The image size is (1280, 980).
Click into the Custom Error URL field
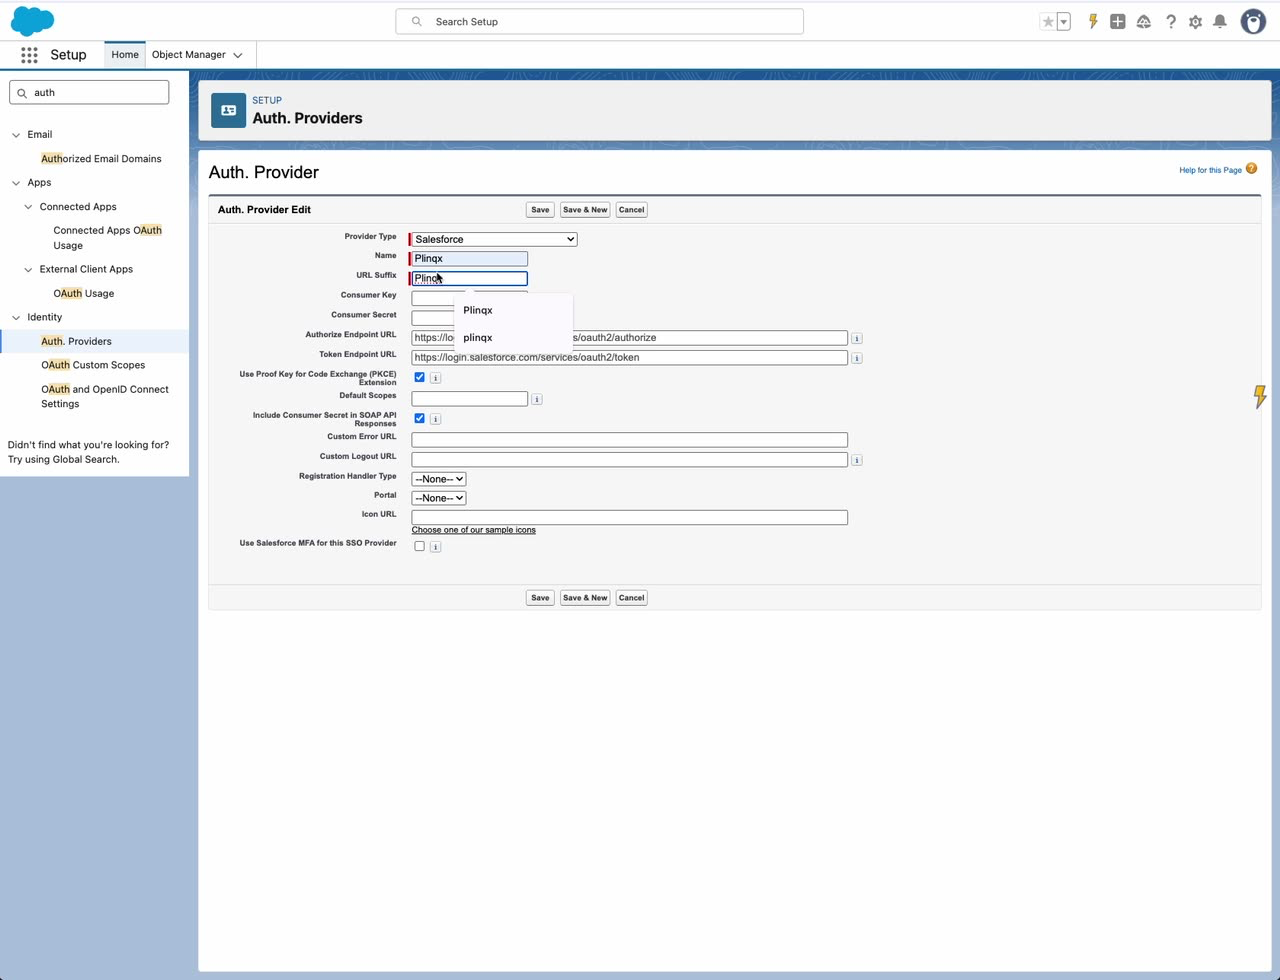pos(629,440)
